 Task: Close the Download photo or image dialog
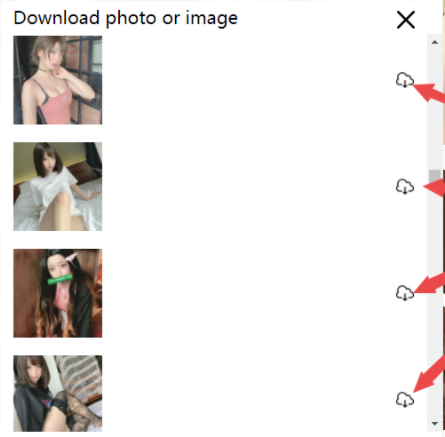[x=406, y=20]
